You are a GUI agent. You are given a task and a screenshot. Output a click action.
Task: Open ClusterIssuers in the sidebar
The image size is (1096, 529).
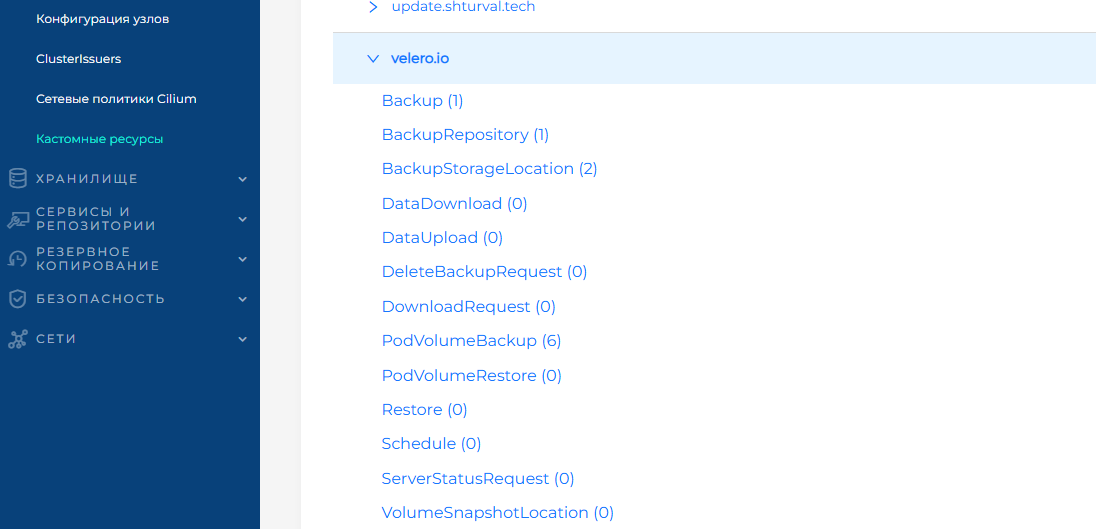(78, 59)
